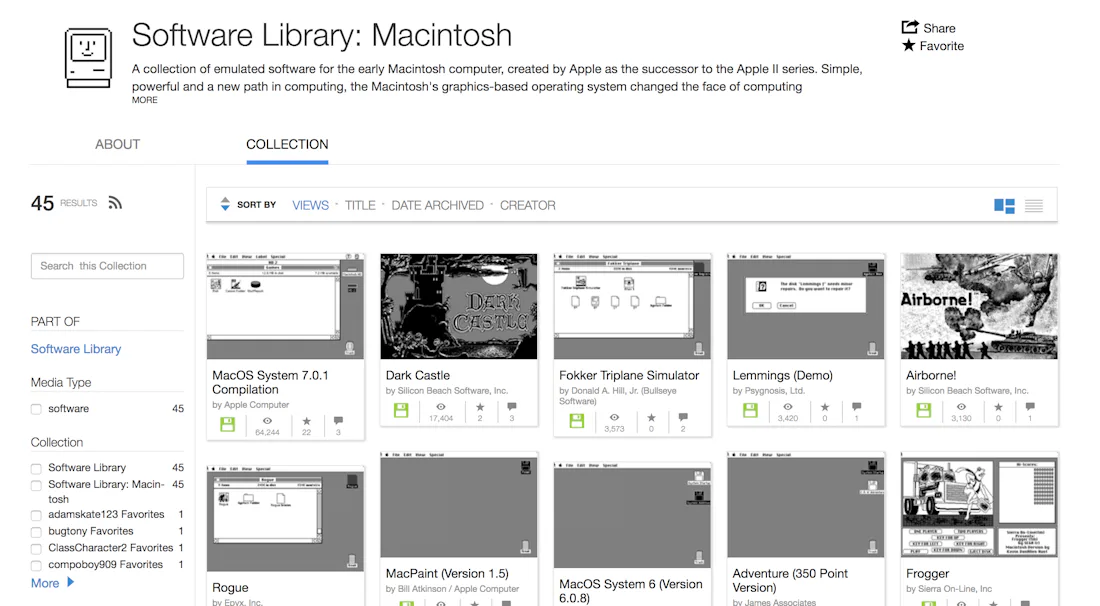The width and height of the screenshot is (1100, 606).
Task: Click the Share icon
Action: pos(910,27)
